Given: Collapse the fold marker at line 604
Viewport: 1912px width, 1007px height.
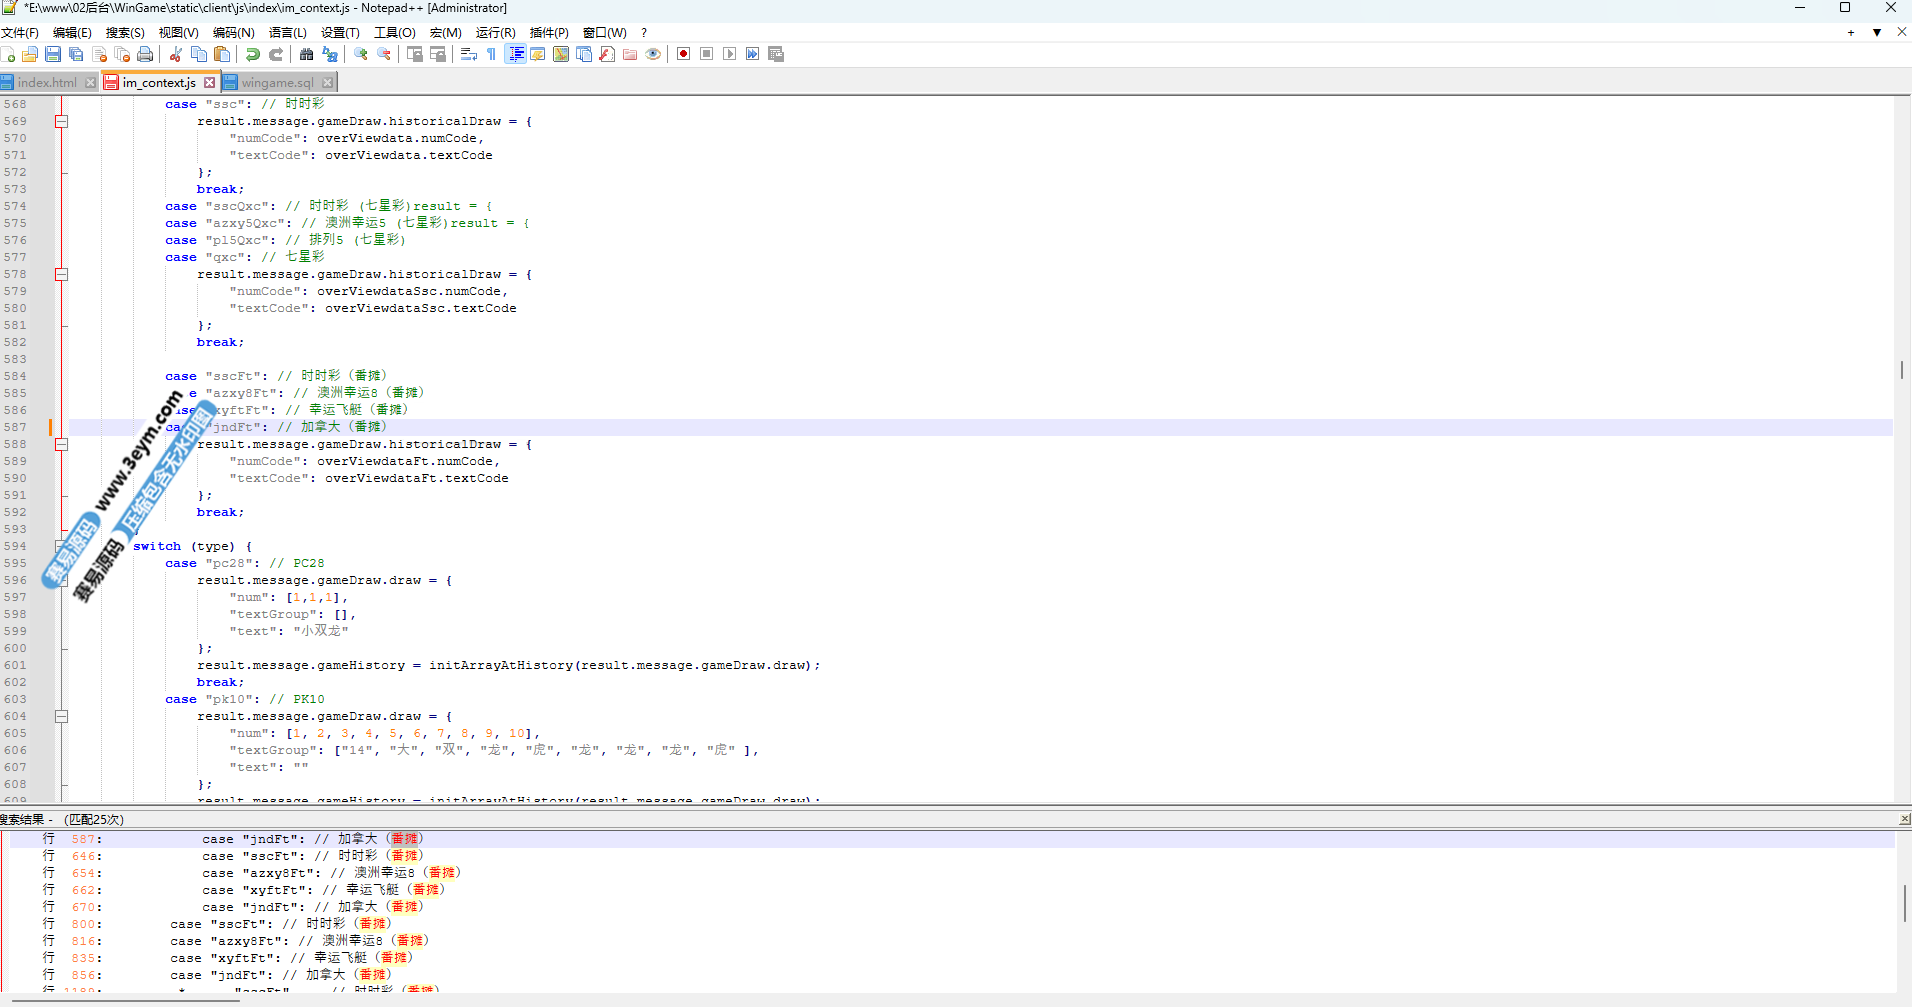Looking at the screenshot, I should pos(61,716).
